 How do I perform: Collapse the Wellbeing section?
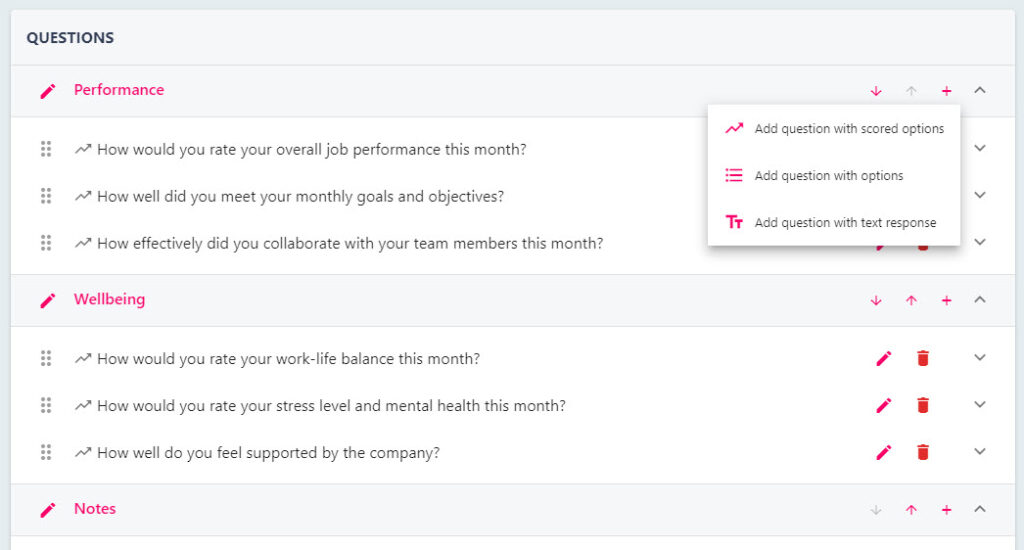[980, 300]
